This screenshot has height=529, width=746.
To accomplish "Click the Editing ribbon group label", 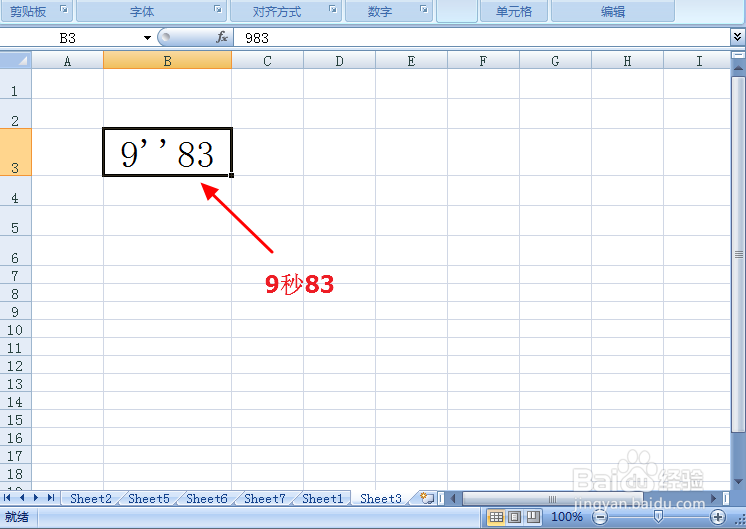I will coord(613,11).
